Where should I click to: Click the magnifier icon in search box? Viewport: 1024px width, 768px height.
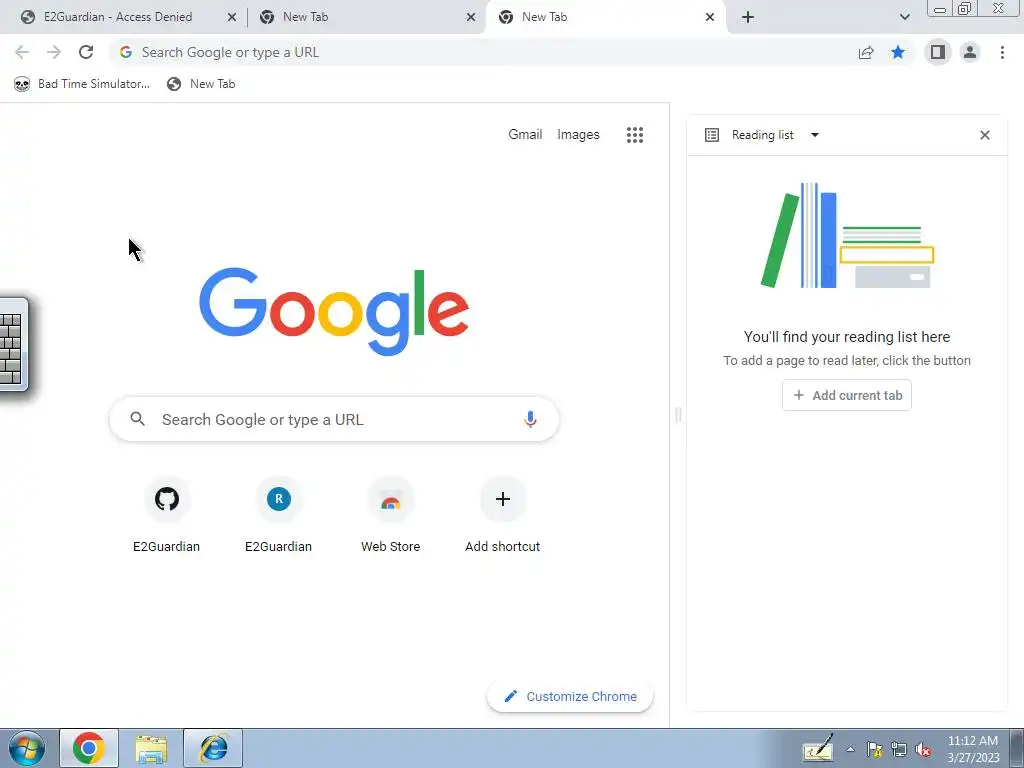[137, 419]
